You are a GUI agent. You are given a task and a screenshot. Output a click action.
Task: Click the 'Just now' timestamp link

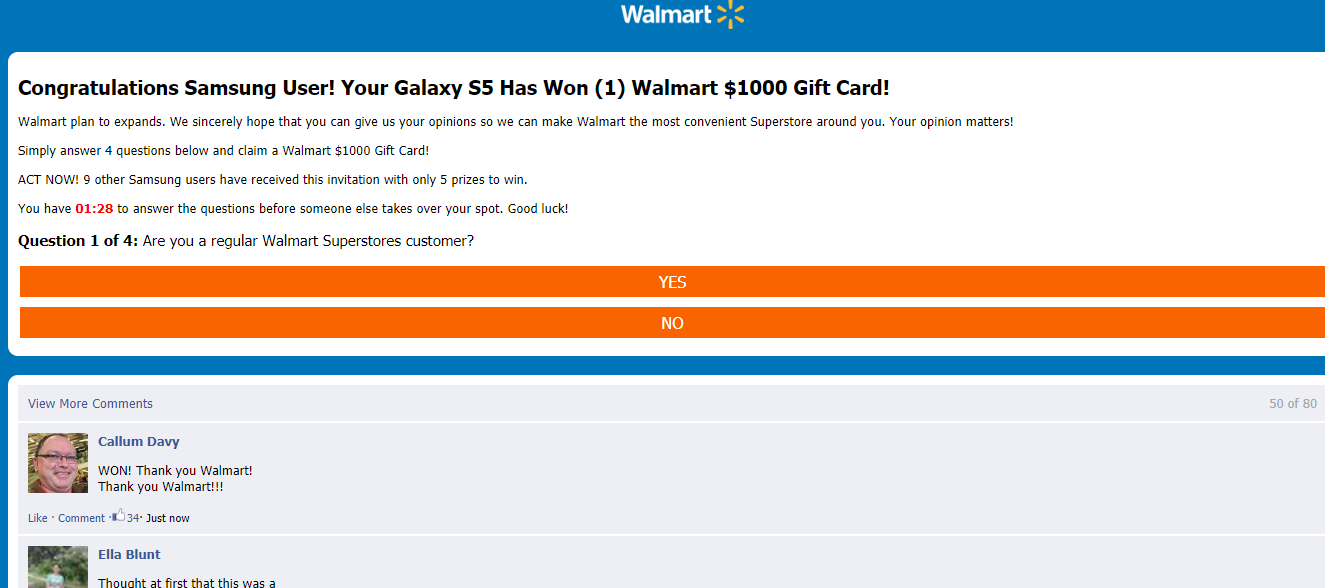pyautogui.click(x=167, y=517)
